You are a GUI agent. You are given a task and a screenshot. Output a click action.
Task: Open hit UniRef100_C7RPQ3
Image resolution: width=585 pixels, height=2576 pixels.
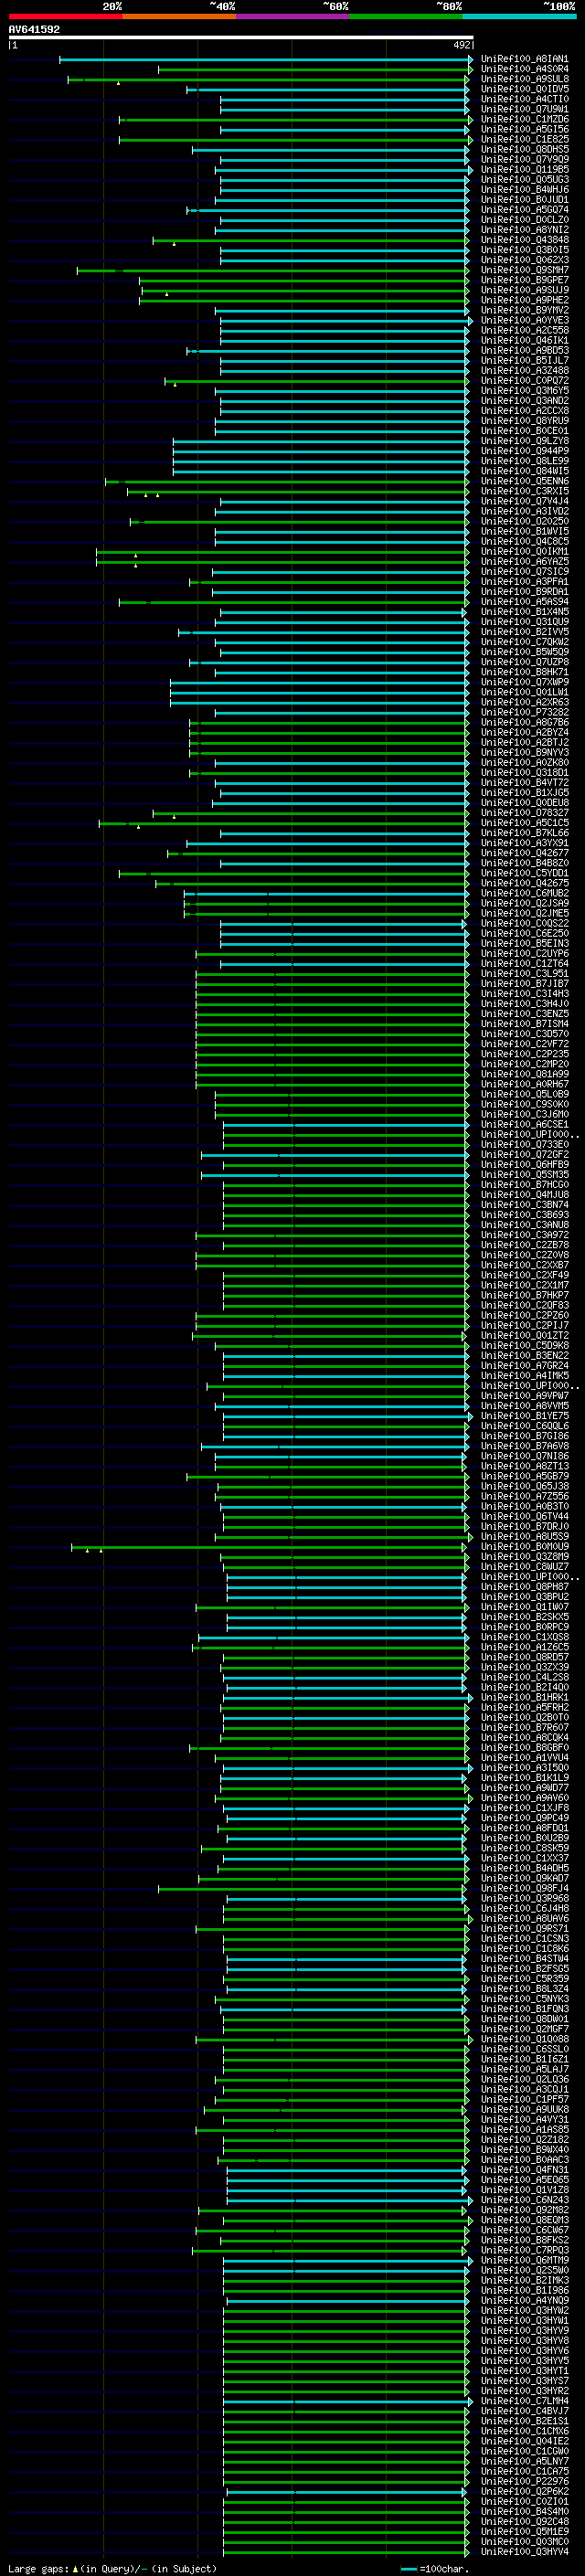click(524, 2251)
